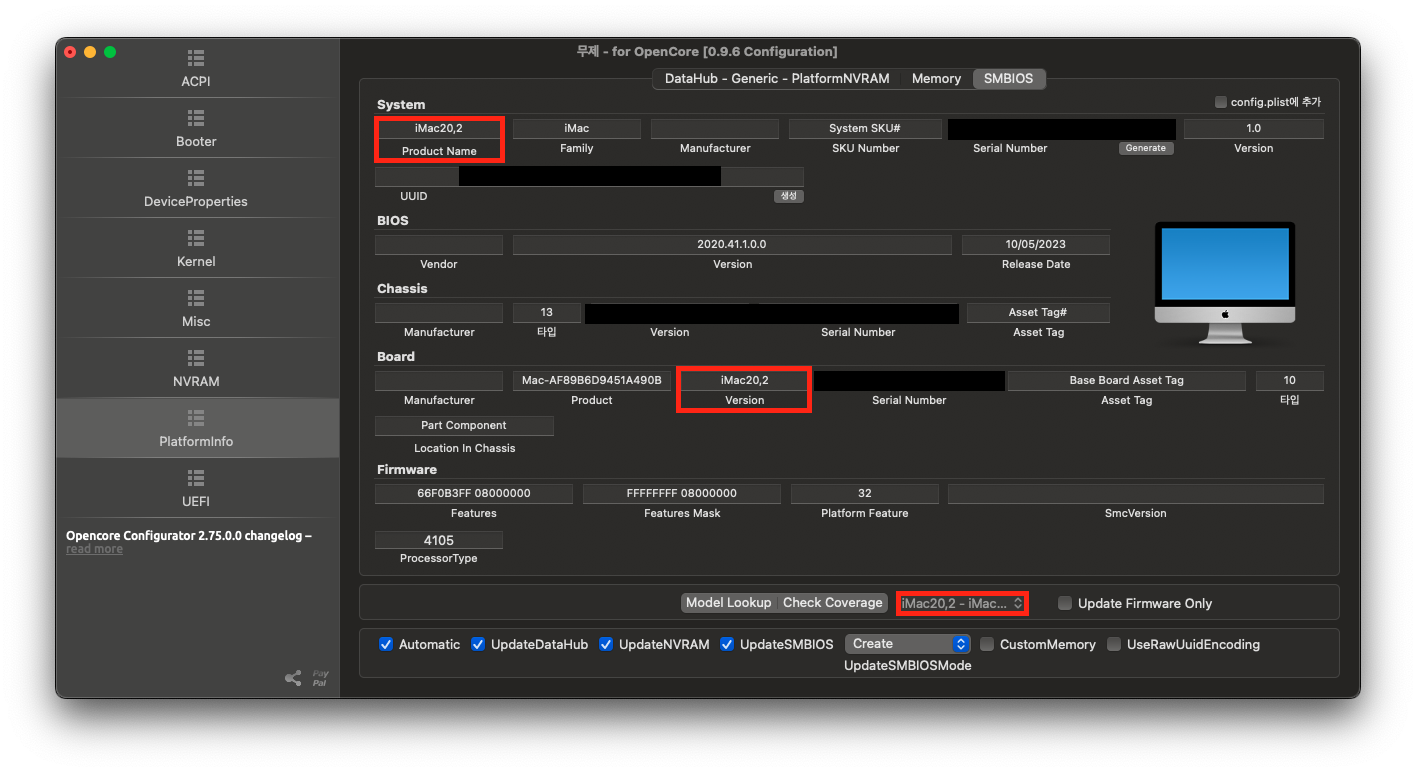Click the Check Coverage button
1416x772 pixels.
coord(833,603)
